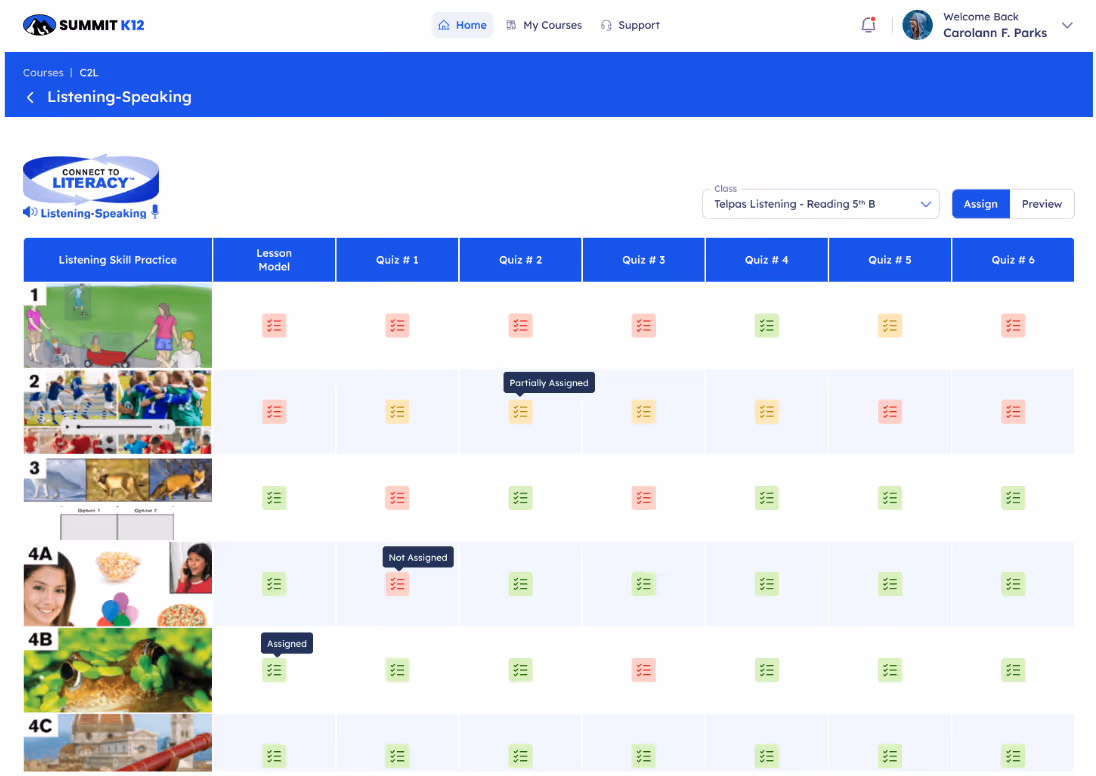Click row 2 Lesson Model assignment icon
The image size is (1096, 776).
(x=274, y=412)
